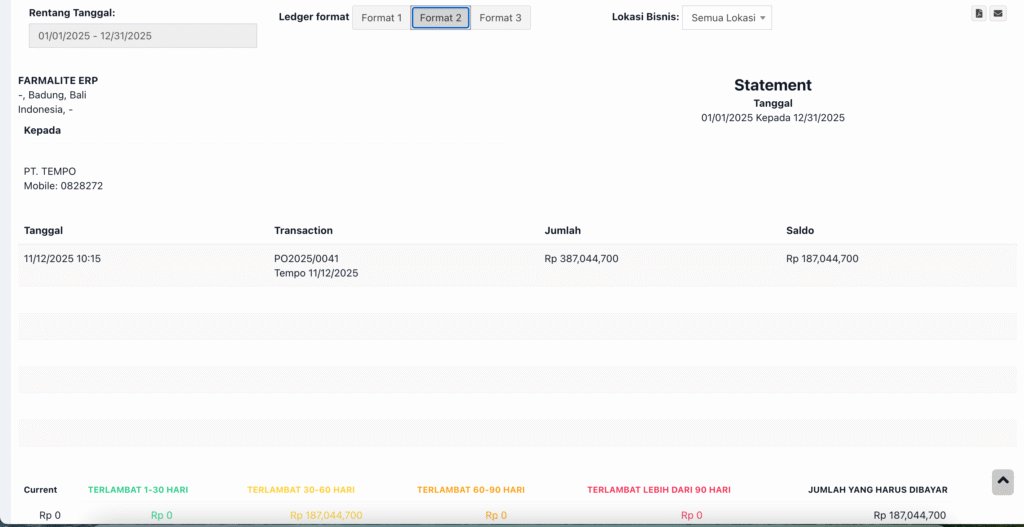This screenshot has width=1024, height=527.
Task: Click the date range input field
Action: pyautogui.click(x=143, y=36)
